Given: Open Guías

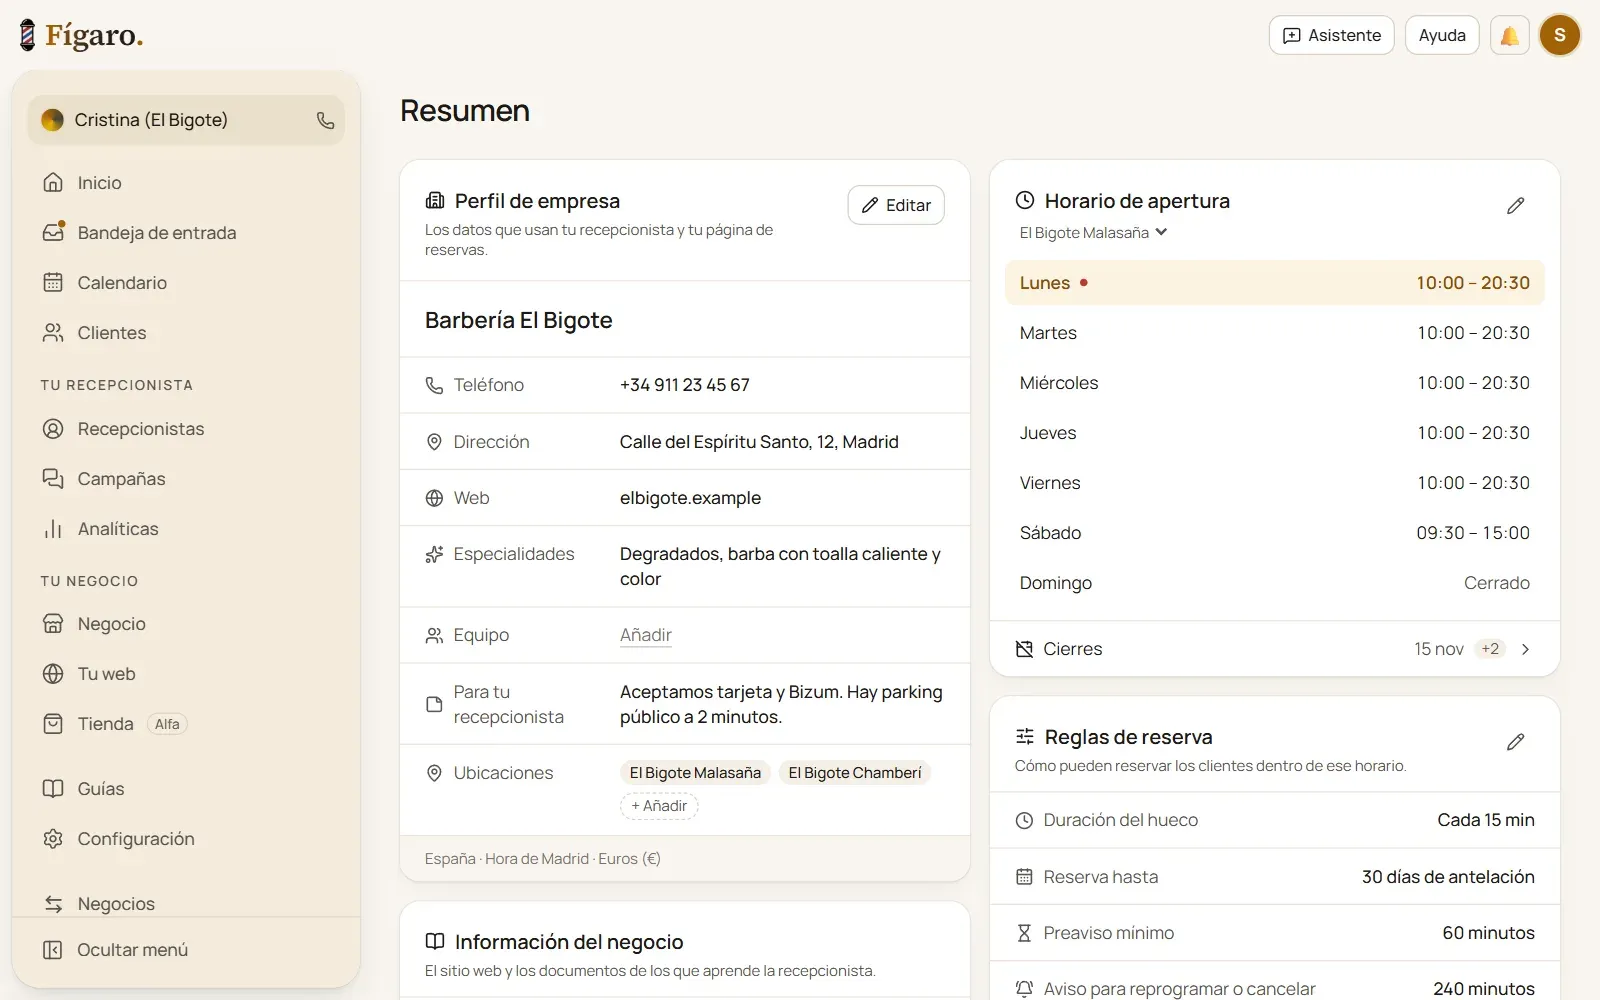Looking at the screenshot, I should pos(186,789).
